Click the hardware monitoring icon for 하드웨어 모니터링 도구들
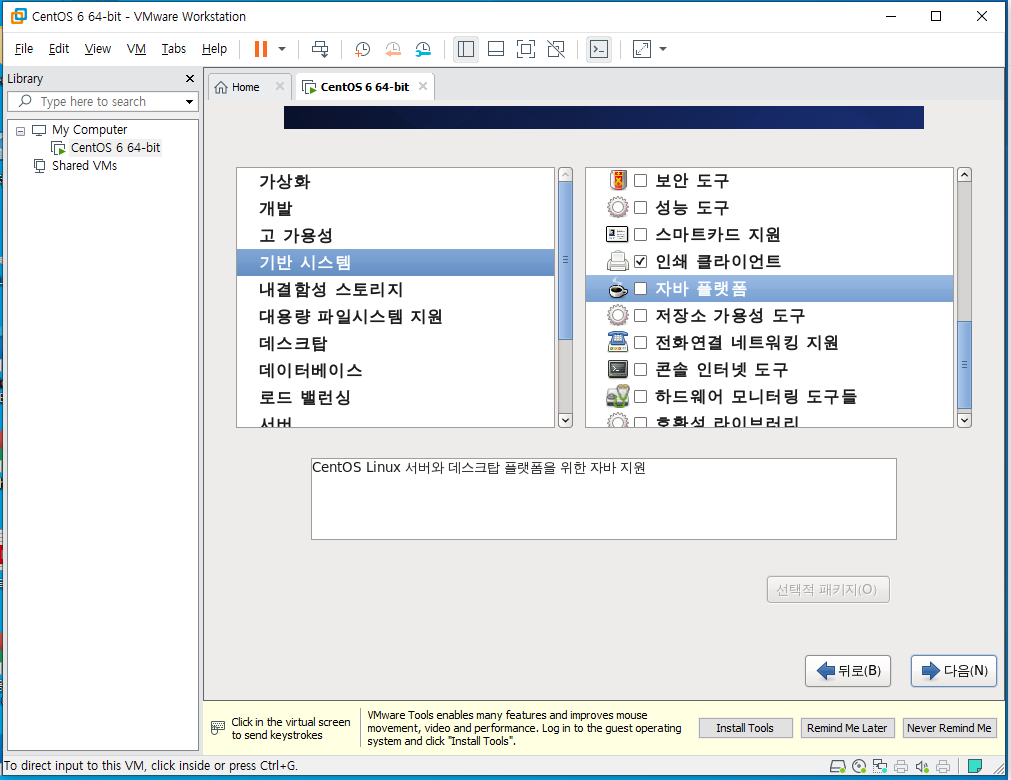Screen dimensions: 1011x780 (x=618, y=396)
